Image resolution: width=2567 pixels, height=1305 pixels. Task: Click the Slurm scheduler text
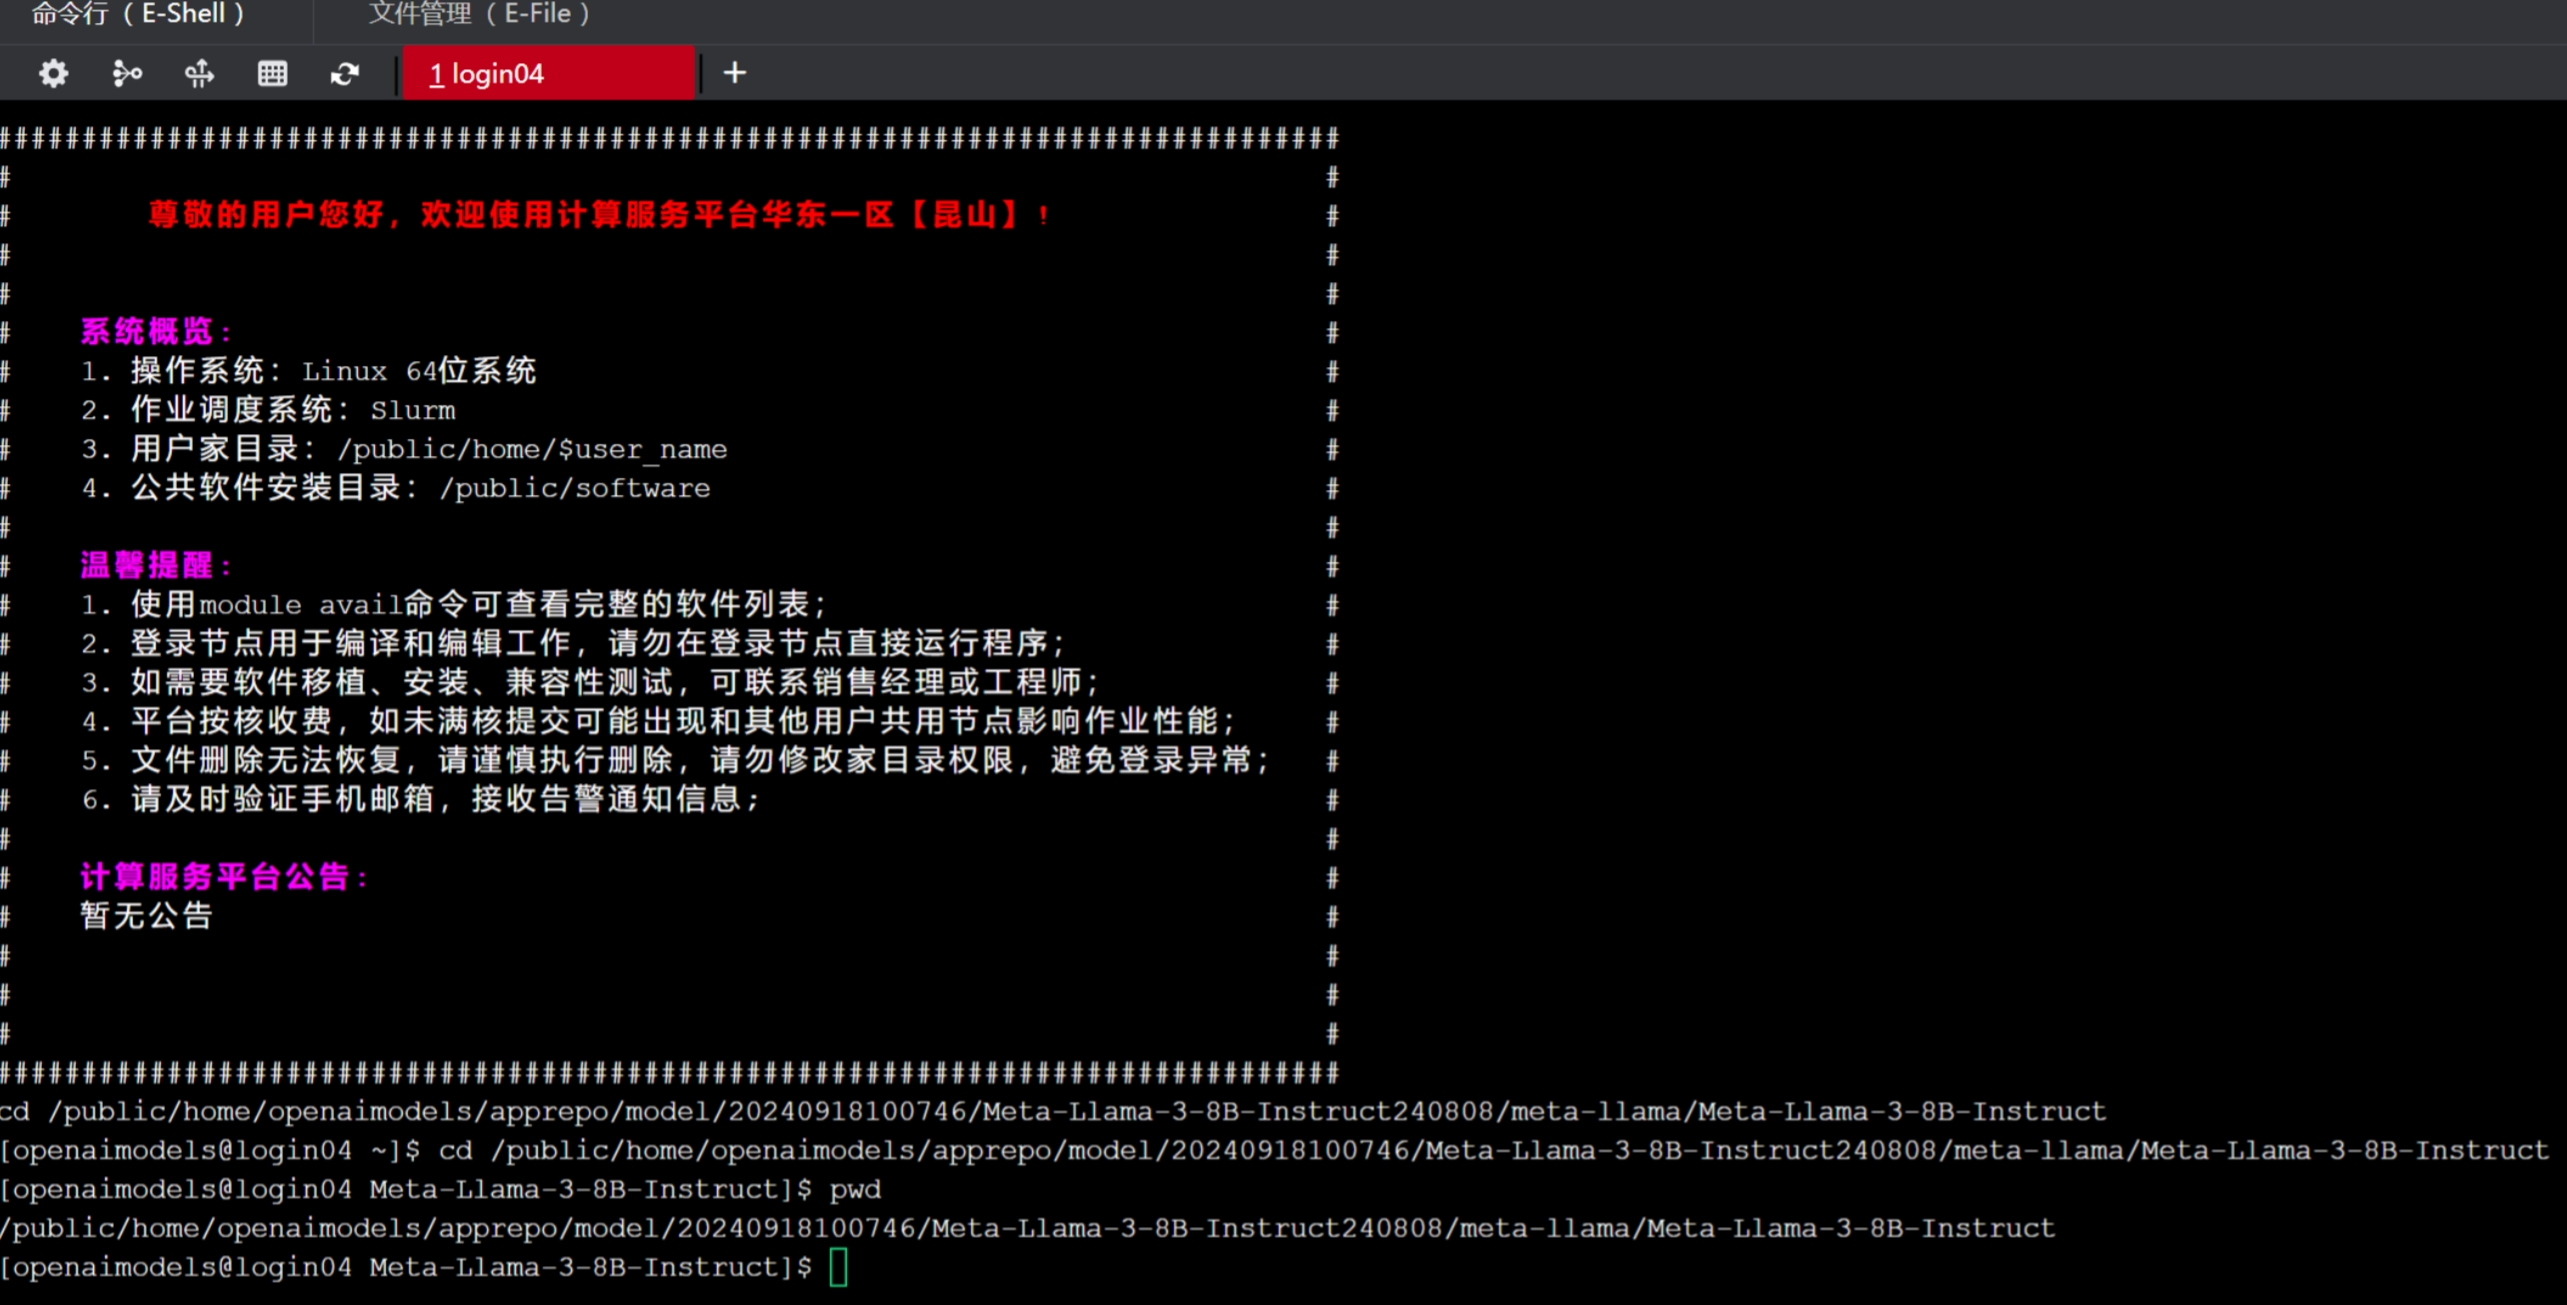(412, 411)
